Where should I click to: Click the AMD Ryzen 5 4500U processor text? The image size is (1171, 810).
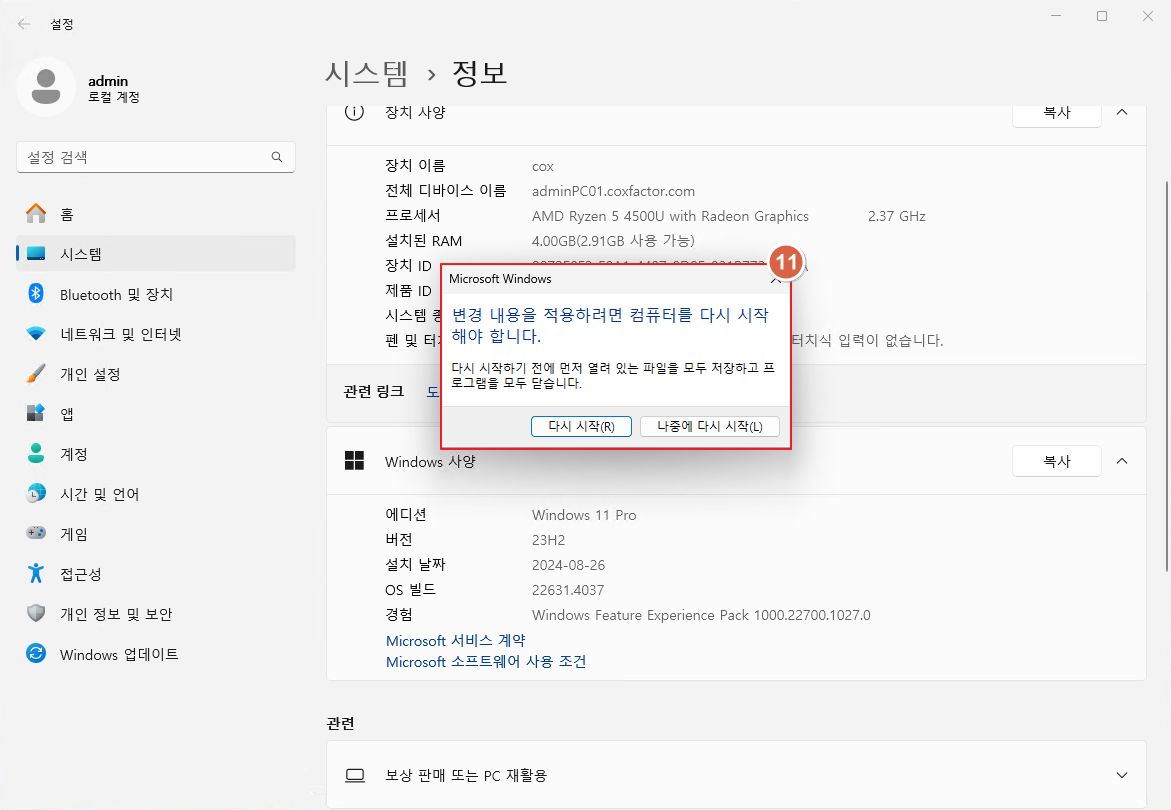pyautogui.click(x=670, y=216)
